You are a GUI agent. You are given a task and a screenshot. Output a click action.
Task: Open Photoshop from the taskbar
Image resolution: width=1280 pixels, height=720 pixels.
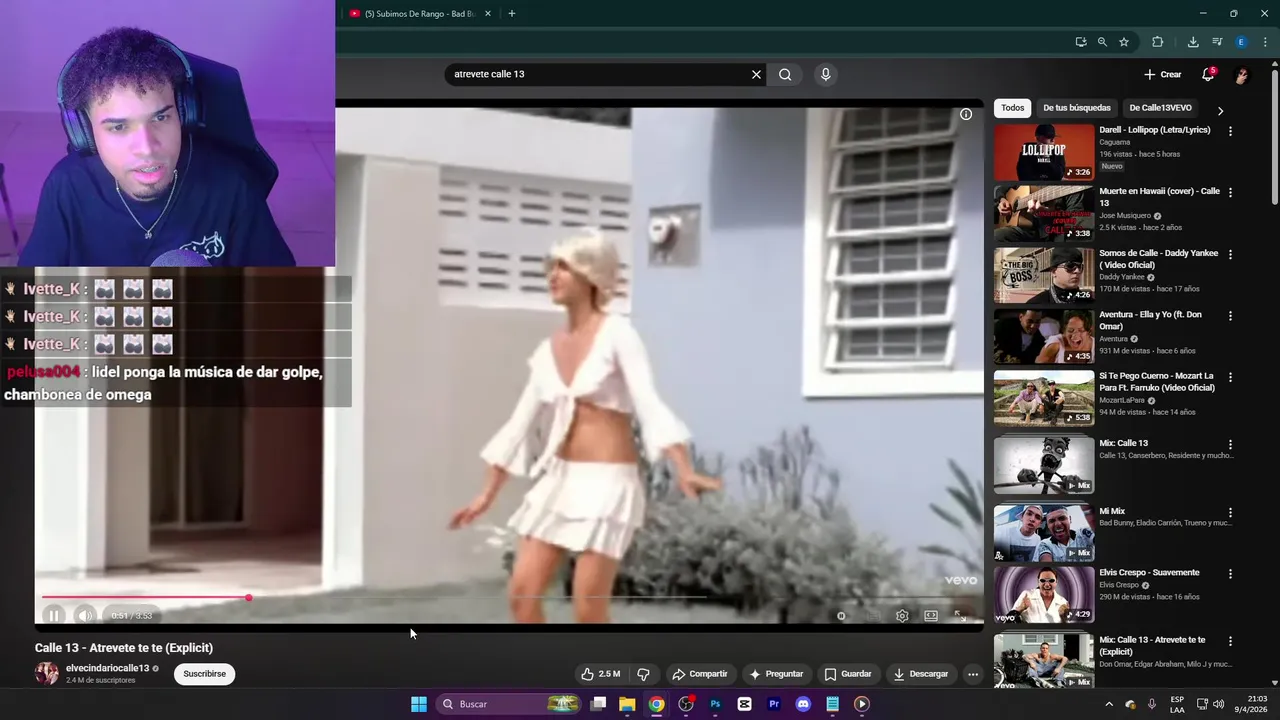(x=715, y=704)
